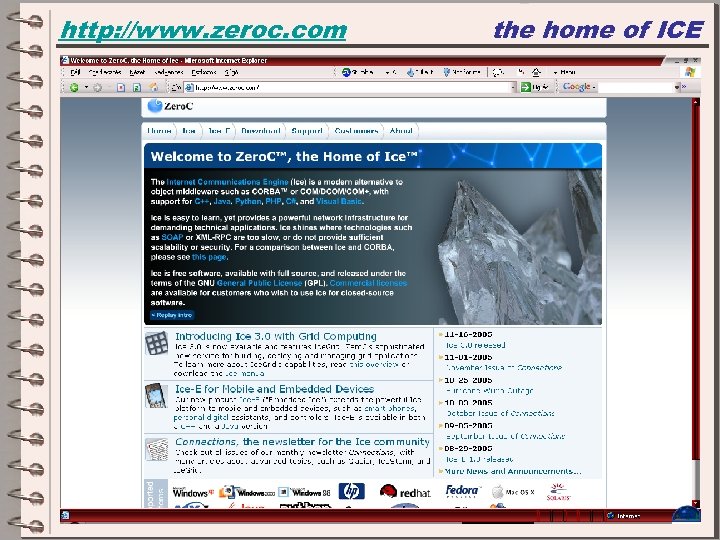The width and height of the screenshot is (720, 540).
Task: Open the Download tab on the ZeroC site
Action: pyautogui.click(x=261, y=131)
